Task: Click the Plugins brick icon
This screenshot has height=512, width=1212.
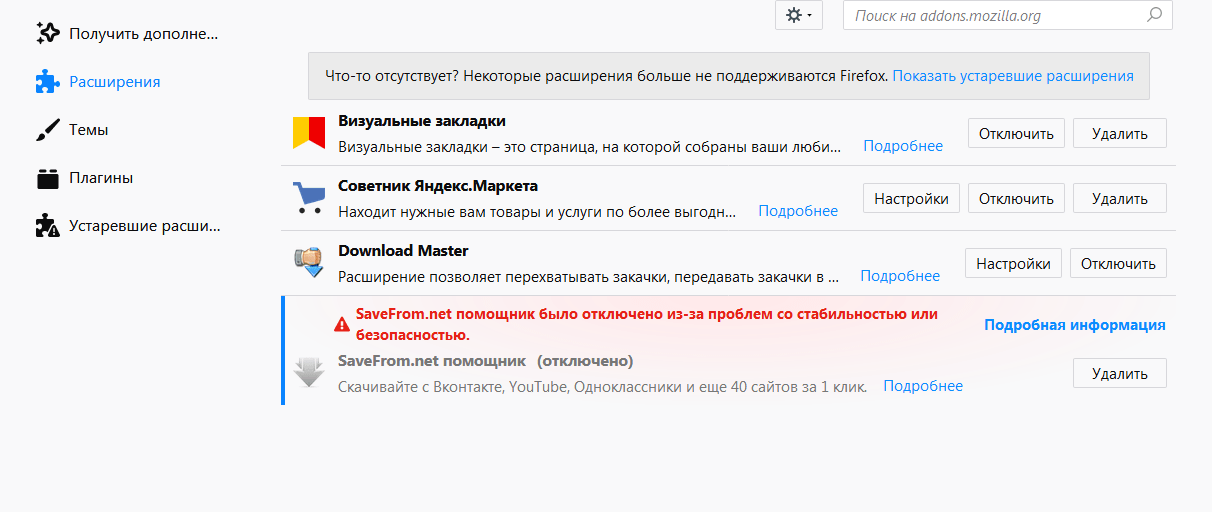Action: [47, 178]
